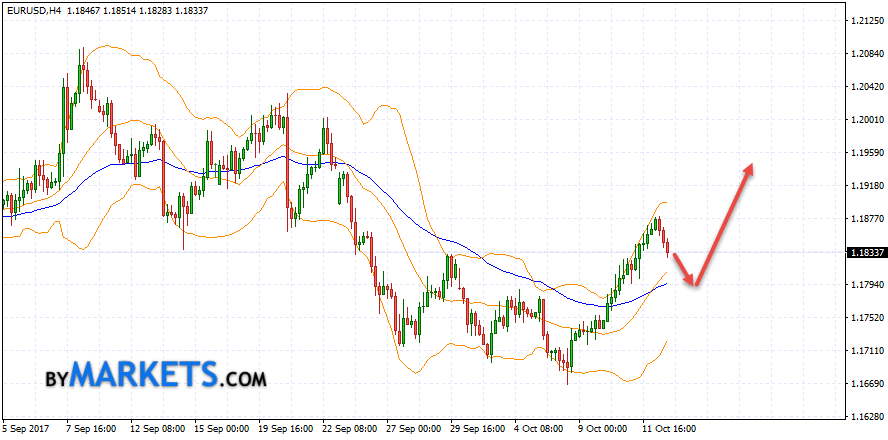
Task: Click the red upward forecast arrow head
Action: coord(746,170)
